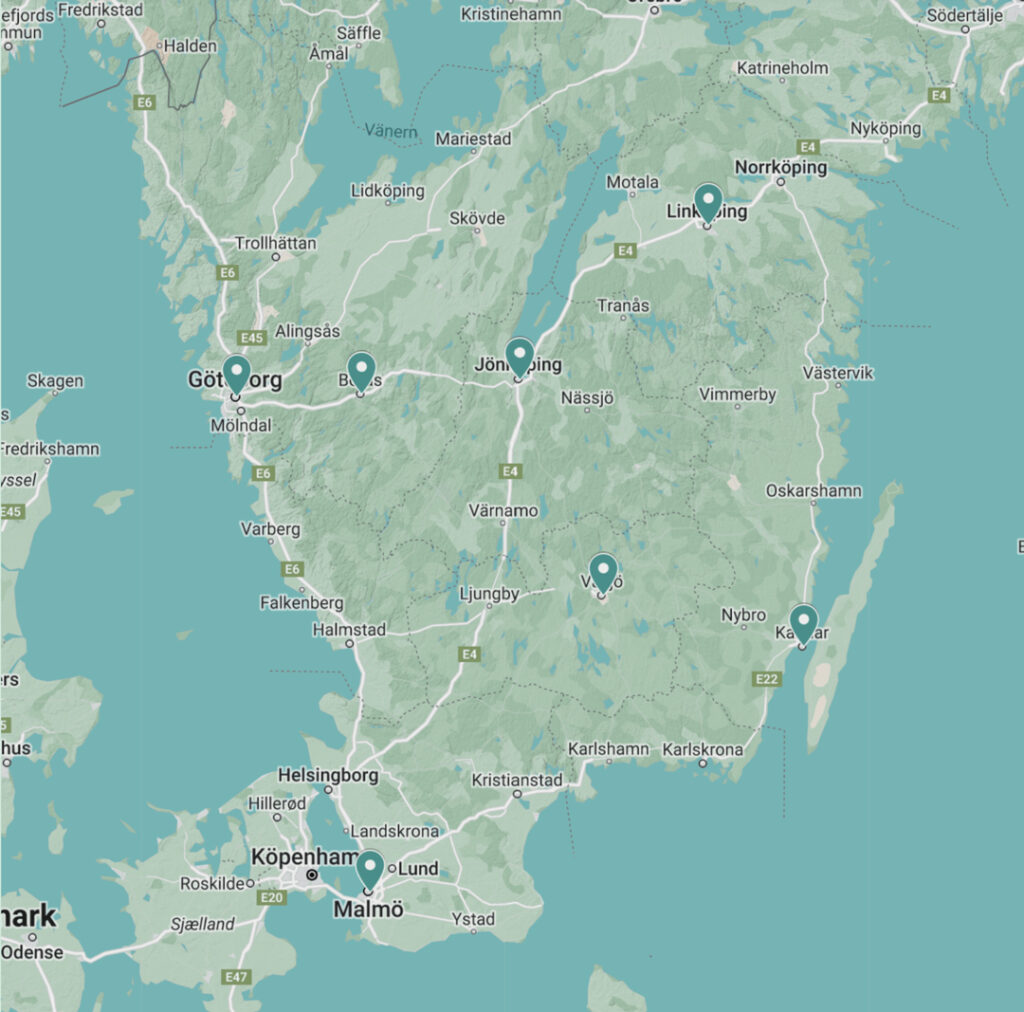The width and height of the screenshot is (1024, 1012).
Task: Click the Vänern lake label
Action: tap(392, 130)
